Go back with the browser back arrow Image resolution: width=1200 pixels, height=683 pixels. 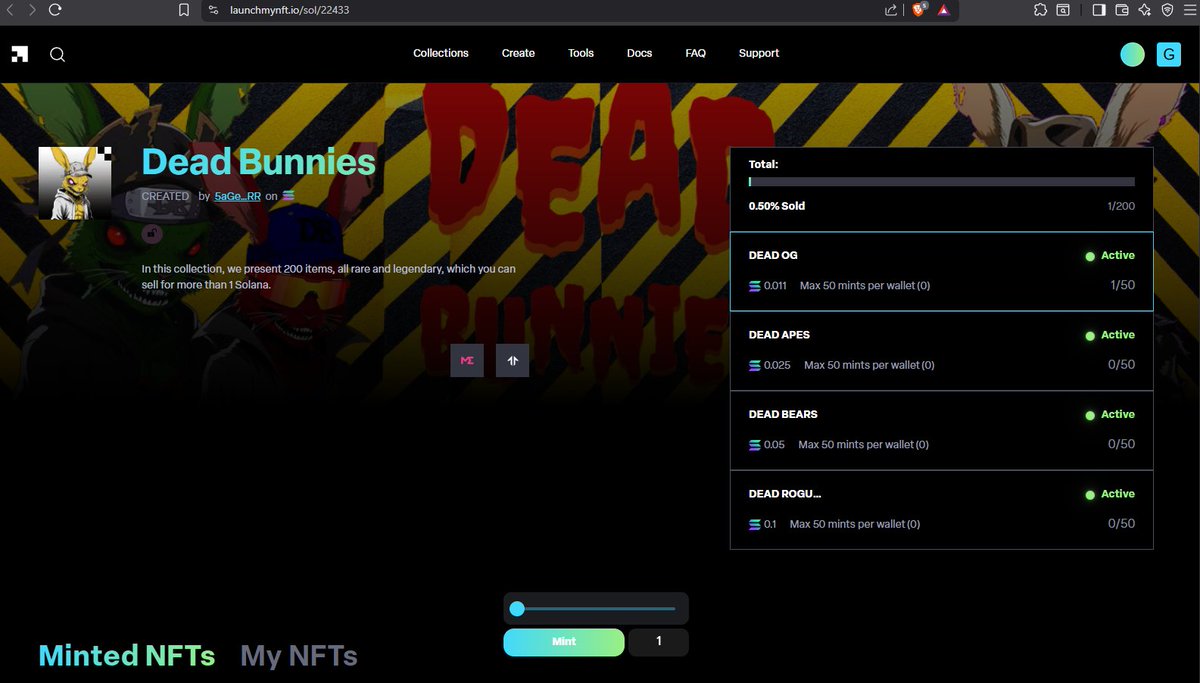(11, 10)
